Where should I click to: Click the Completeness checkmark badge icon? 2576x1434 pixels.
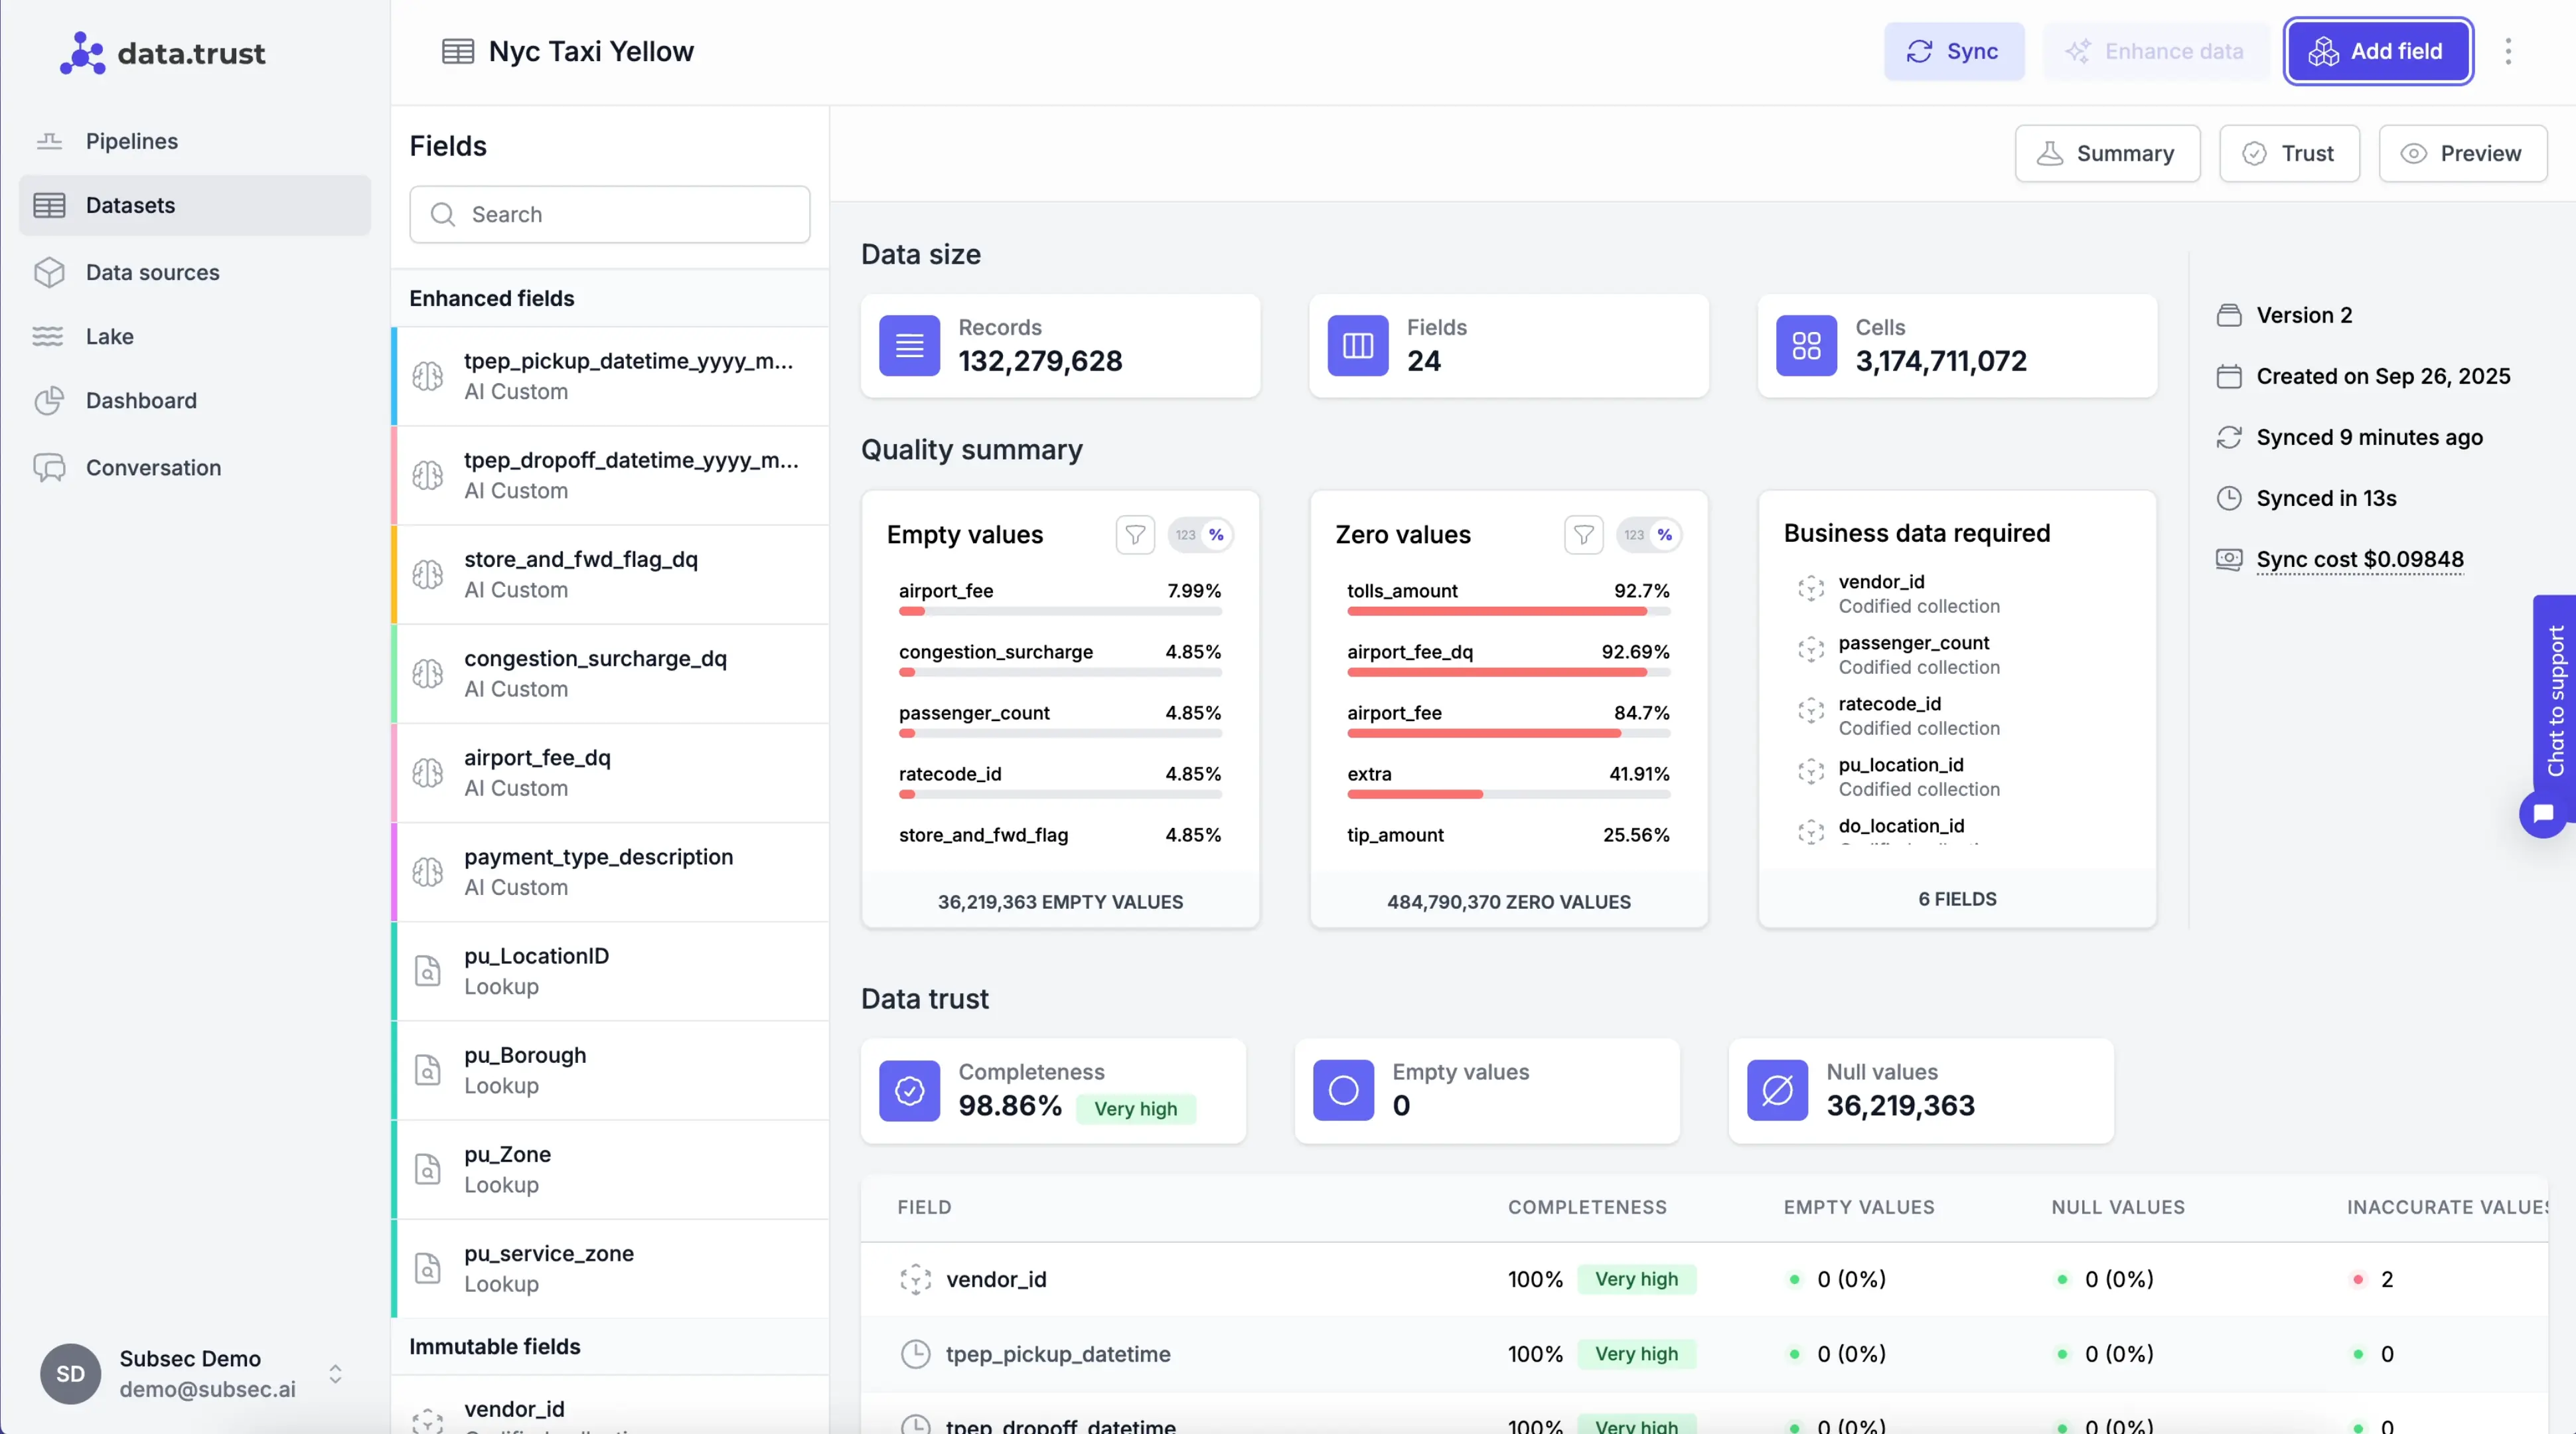click(x=909, y=1090)
